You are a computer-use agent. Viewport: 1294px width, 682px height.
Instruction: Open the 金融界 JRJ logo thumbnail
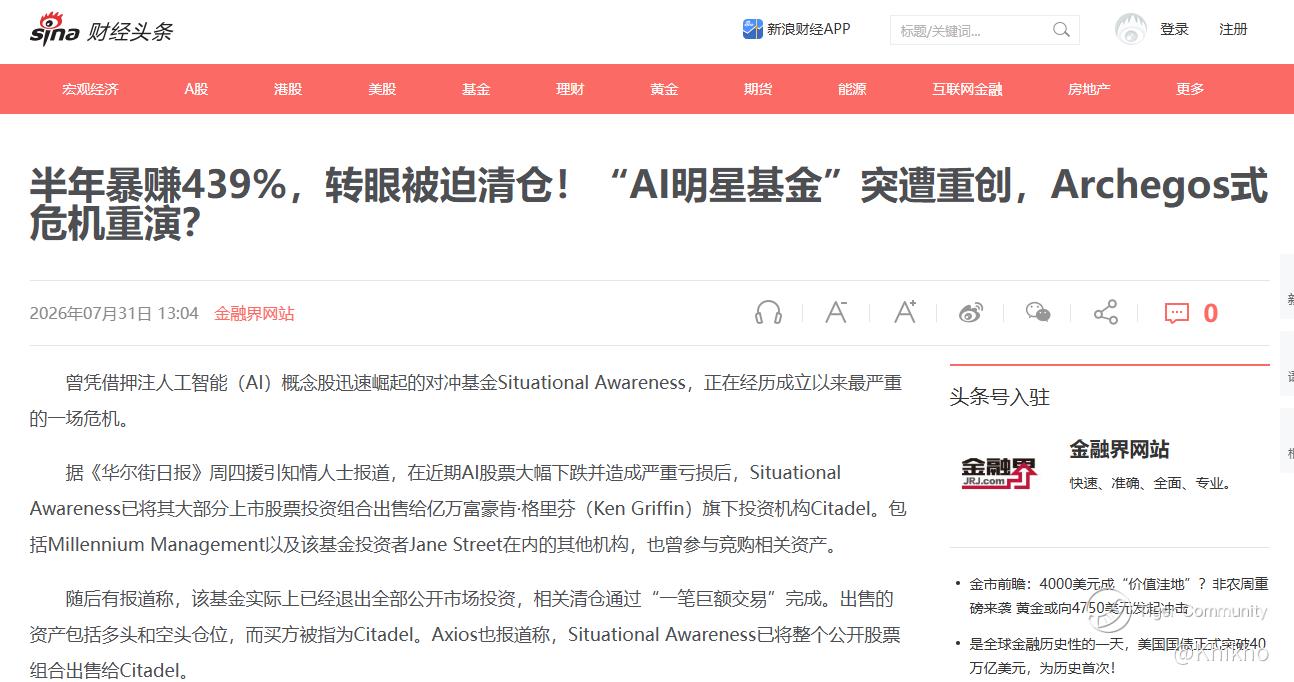coord(999,471)
